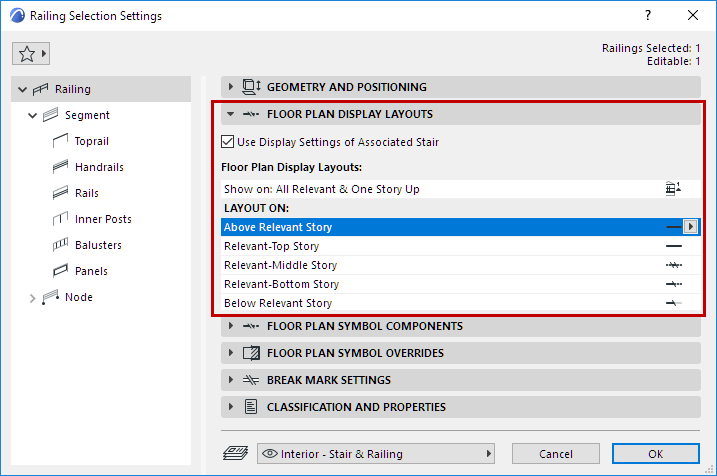Select the Toprail tree item icon
This screenshot has width=717, height=476.
click(57, 141)
